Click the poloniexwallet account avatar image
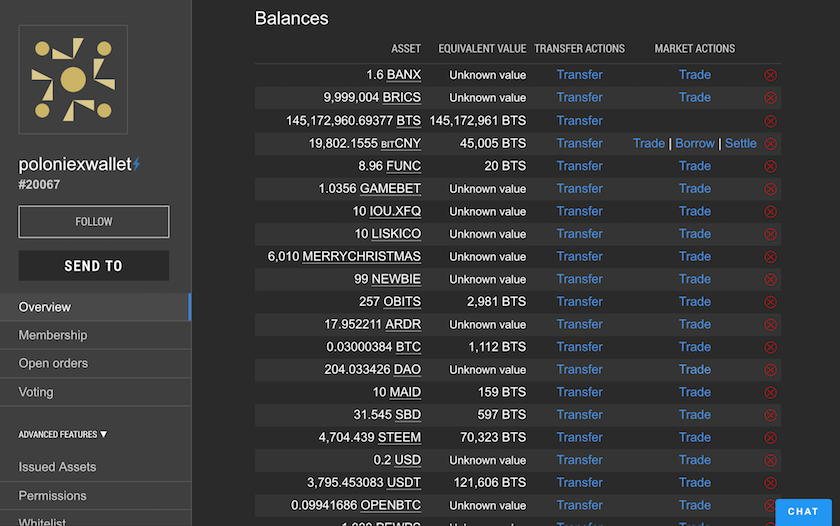This screenshot has width=840, height=526. pos(73,79)
